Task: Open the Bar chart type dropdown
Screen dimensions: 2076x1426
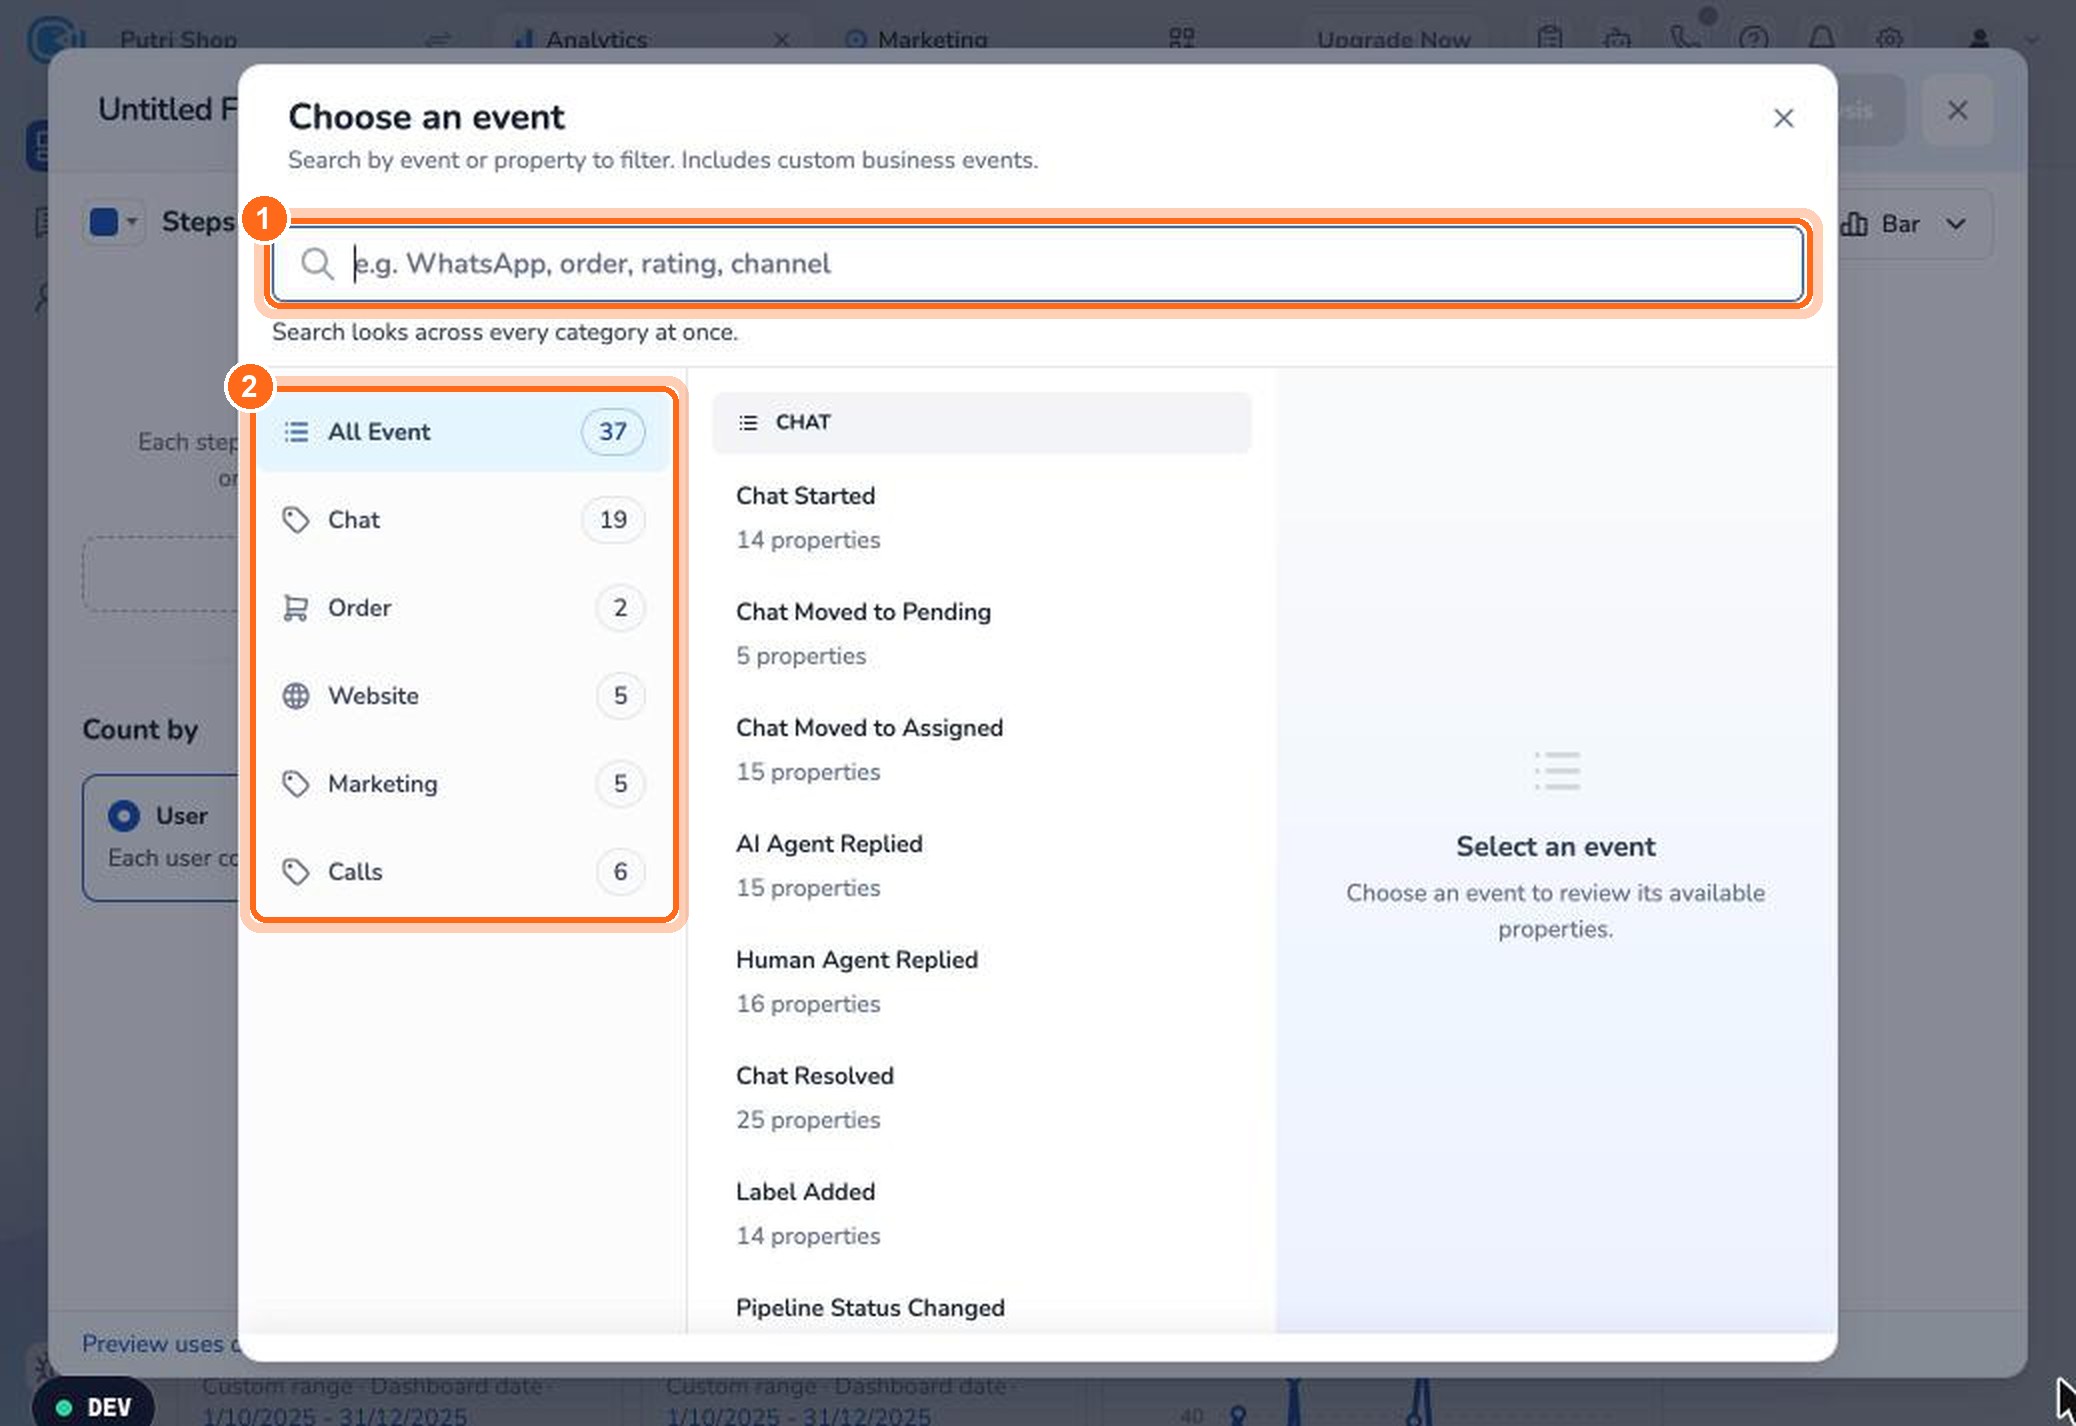Action: point(1913,224)
